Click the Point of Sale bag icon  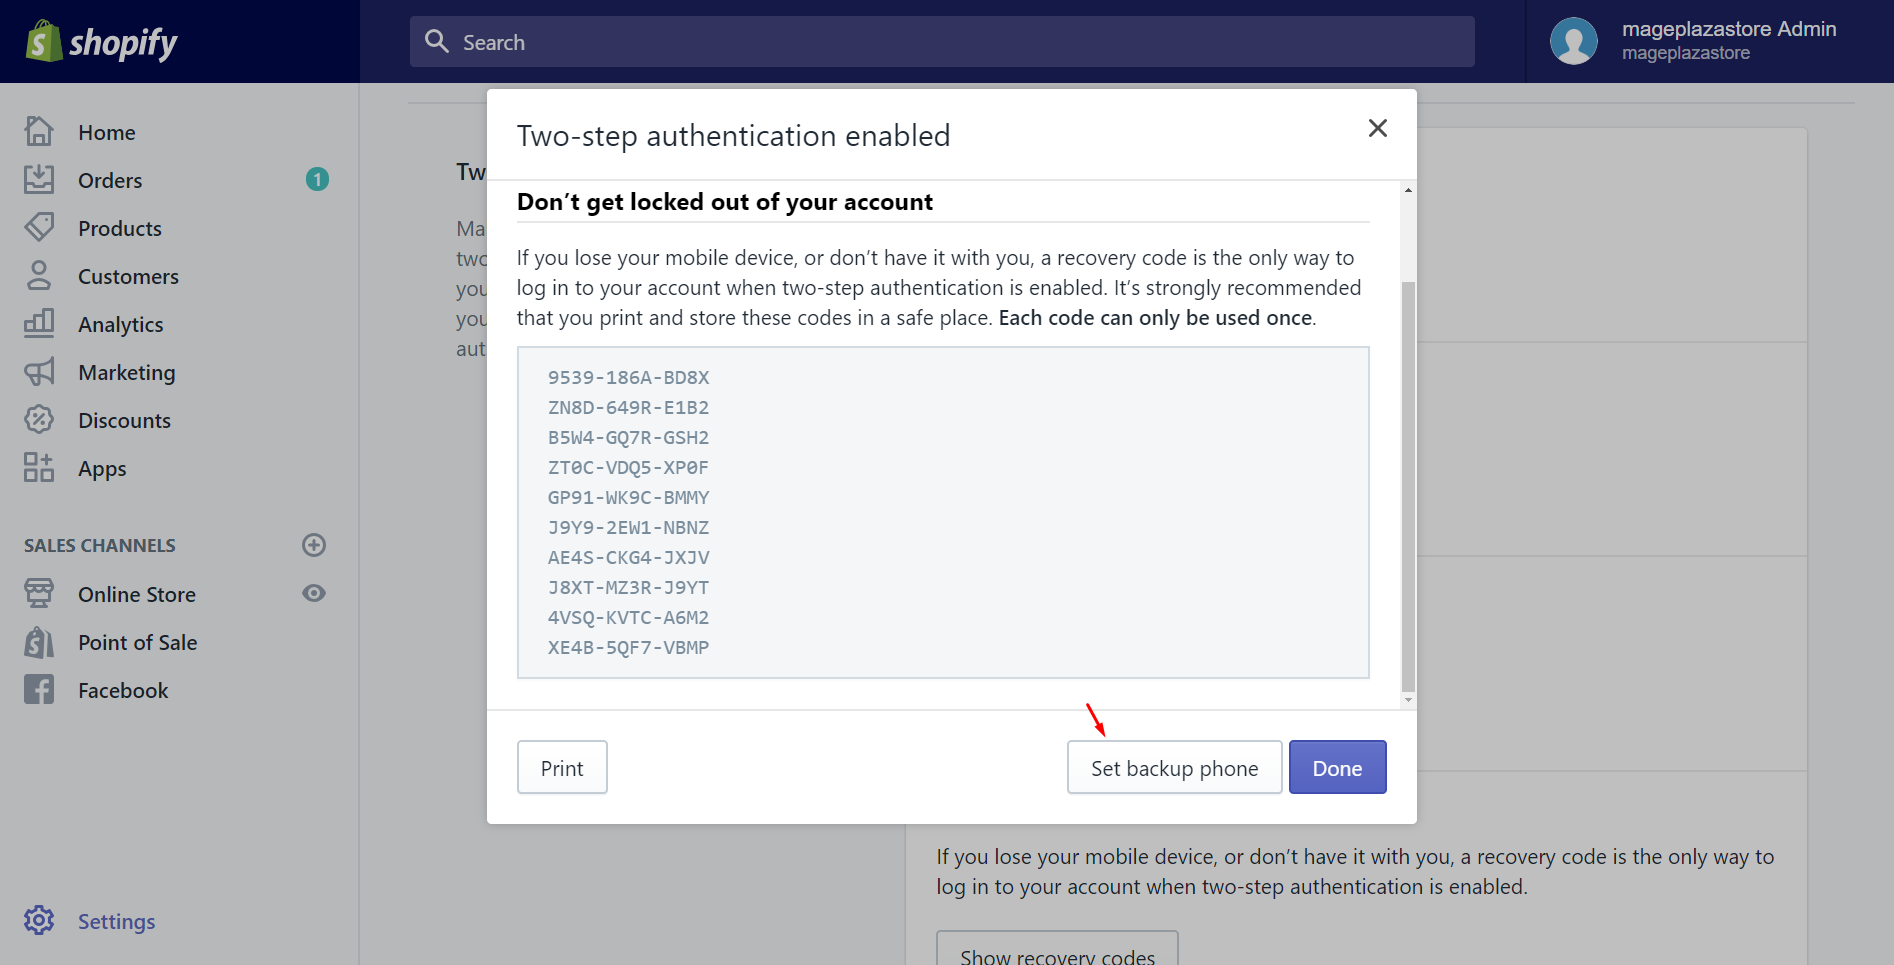(x=39, y=641)
